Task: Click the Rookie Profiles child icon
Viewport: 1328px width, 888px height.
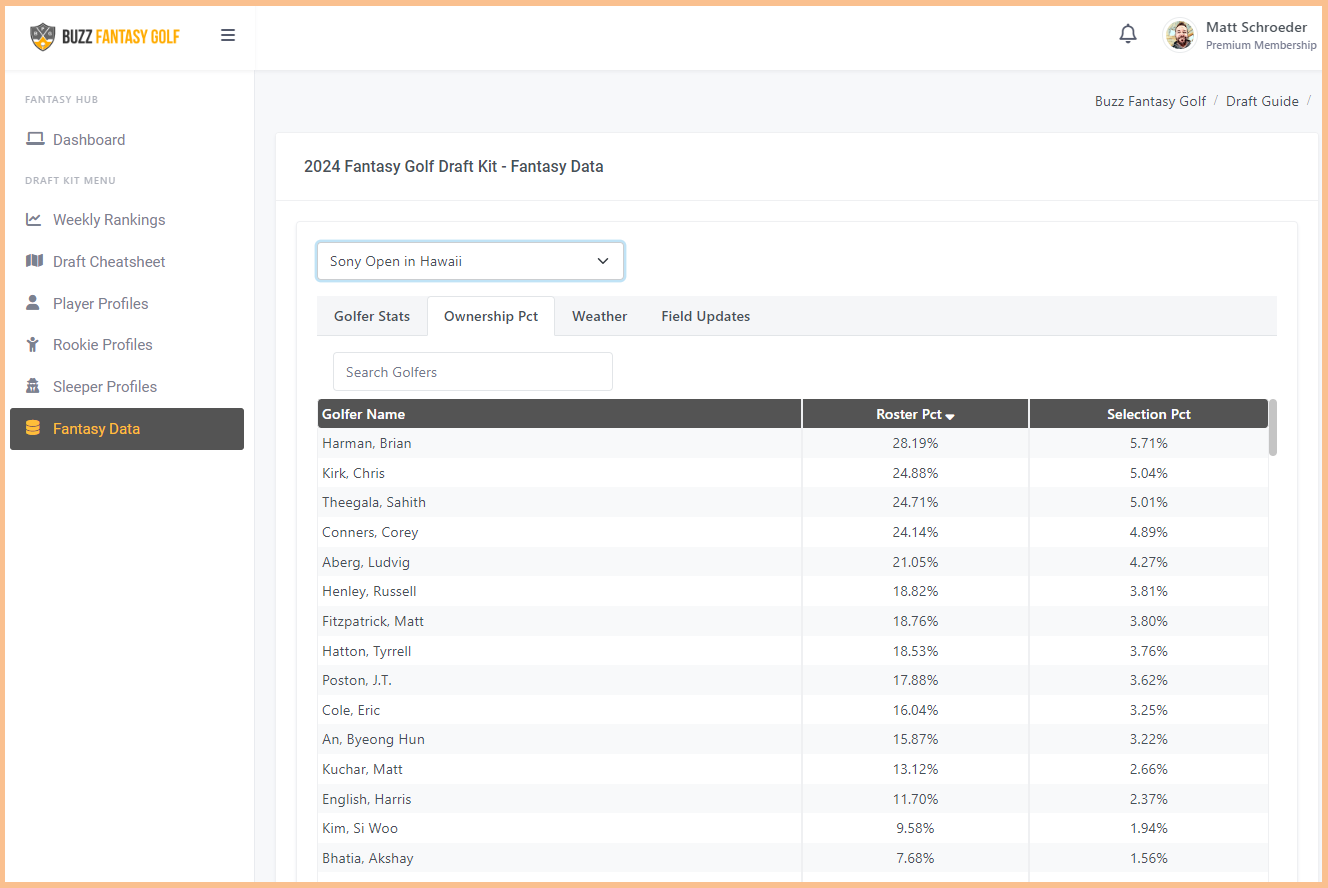Action: pos(33,344)
